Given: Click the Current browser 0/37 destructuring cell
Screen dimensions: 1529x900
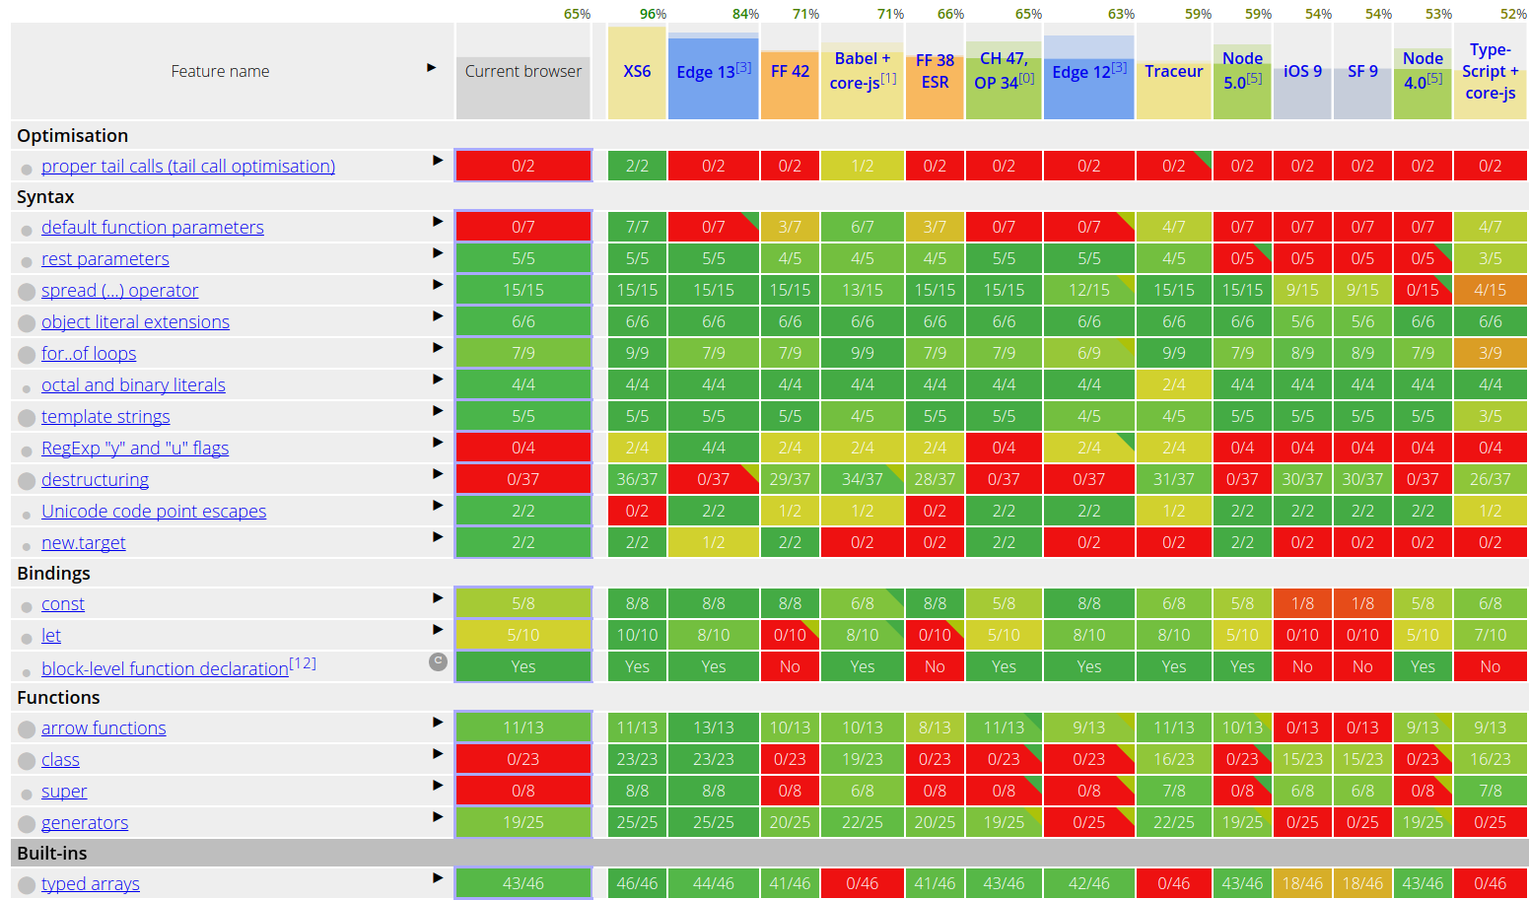Looking at the screenshot, I should click(x=523, y=479).
